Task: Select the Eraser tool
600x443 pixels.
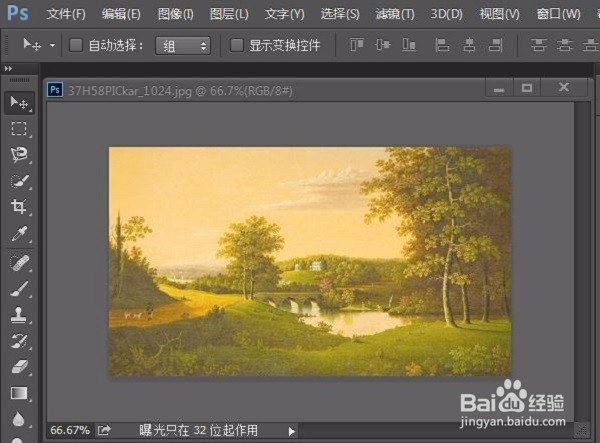Action: coord(19,367)
